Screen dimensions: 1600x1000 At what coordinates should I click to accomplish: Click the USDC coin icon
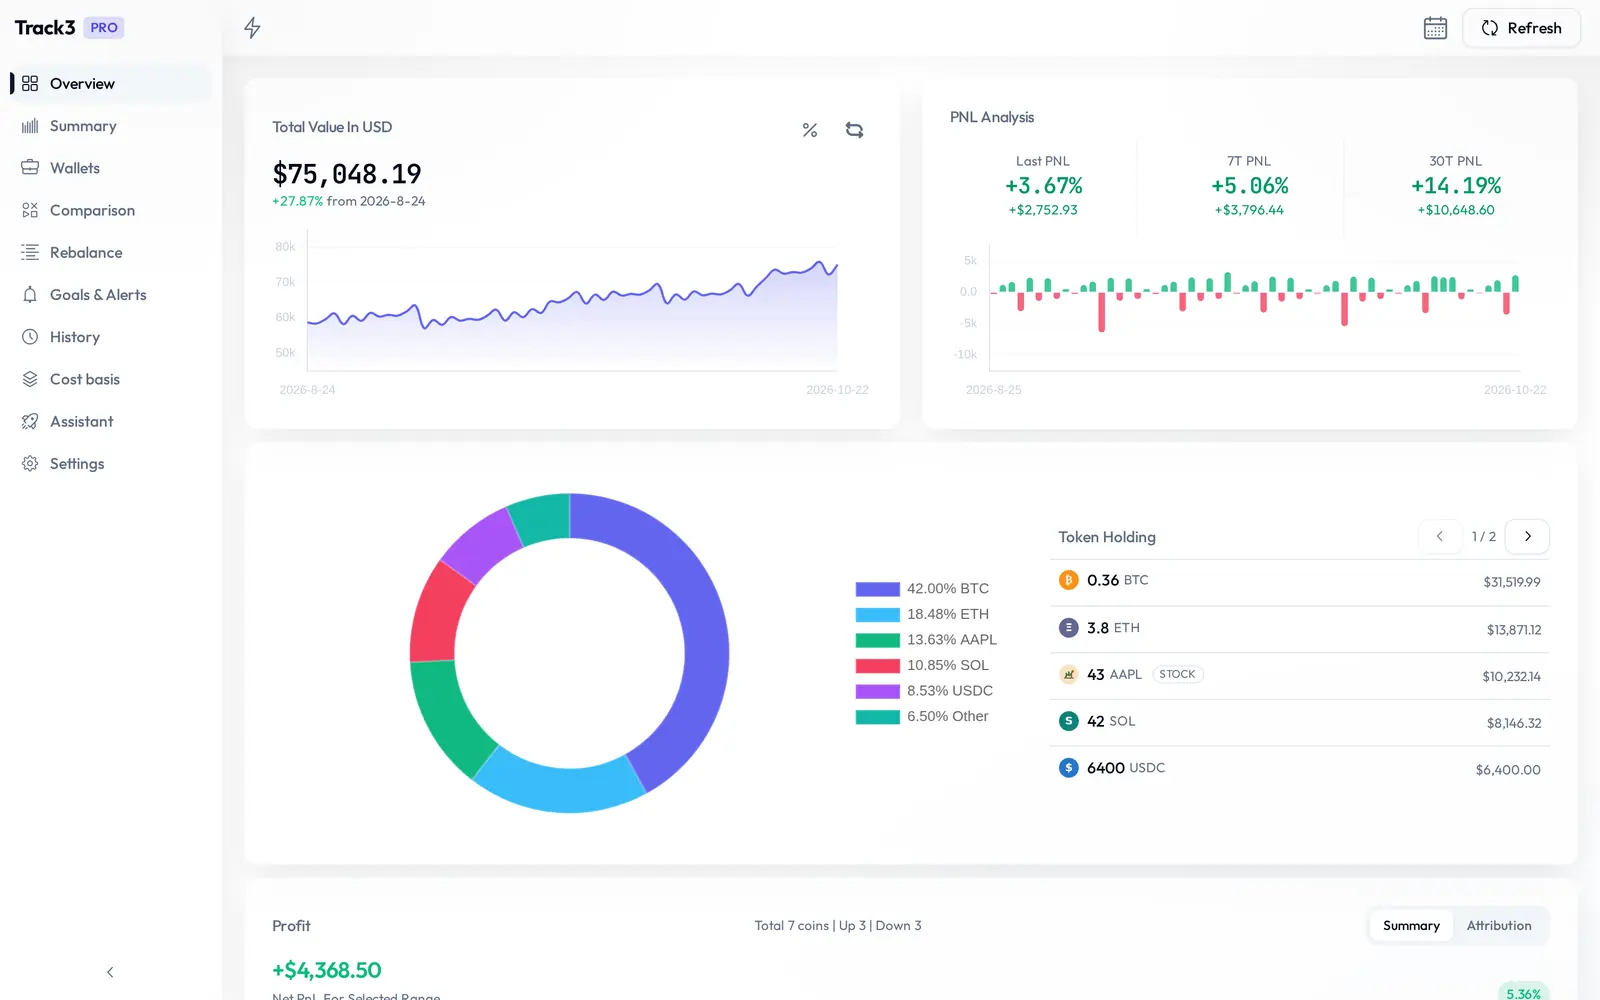click(1069, 768)
